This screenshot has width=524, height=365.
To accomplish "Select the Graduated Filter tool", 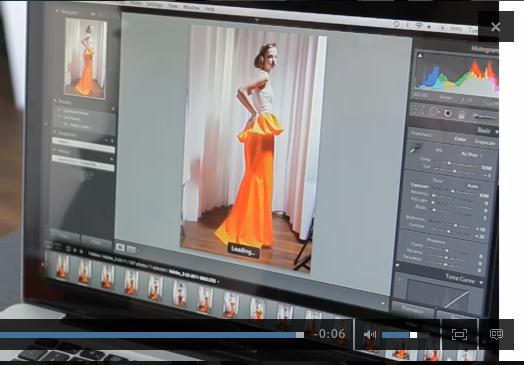I will coord(462,115).
